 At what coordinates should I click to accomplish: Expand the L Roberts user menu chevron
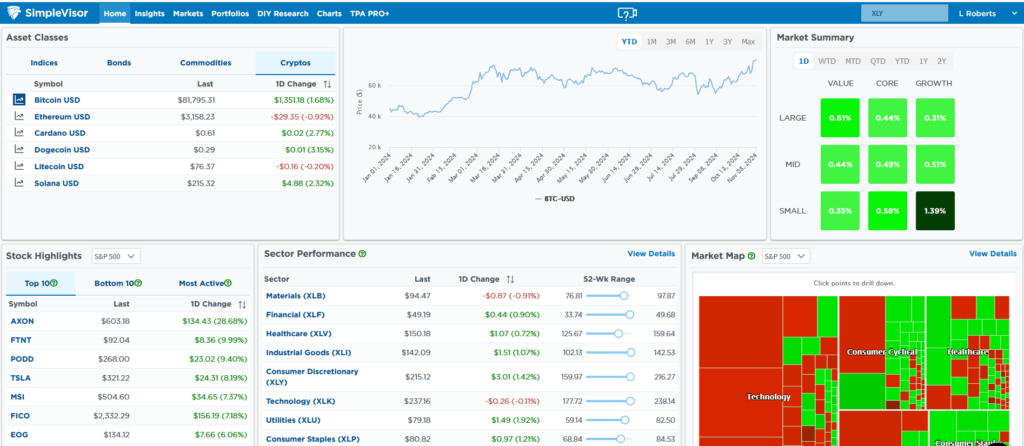1013,14
